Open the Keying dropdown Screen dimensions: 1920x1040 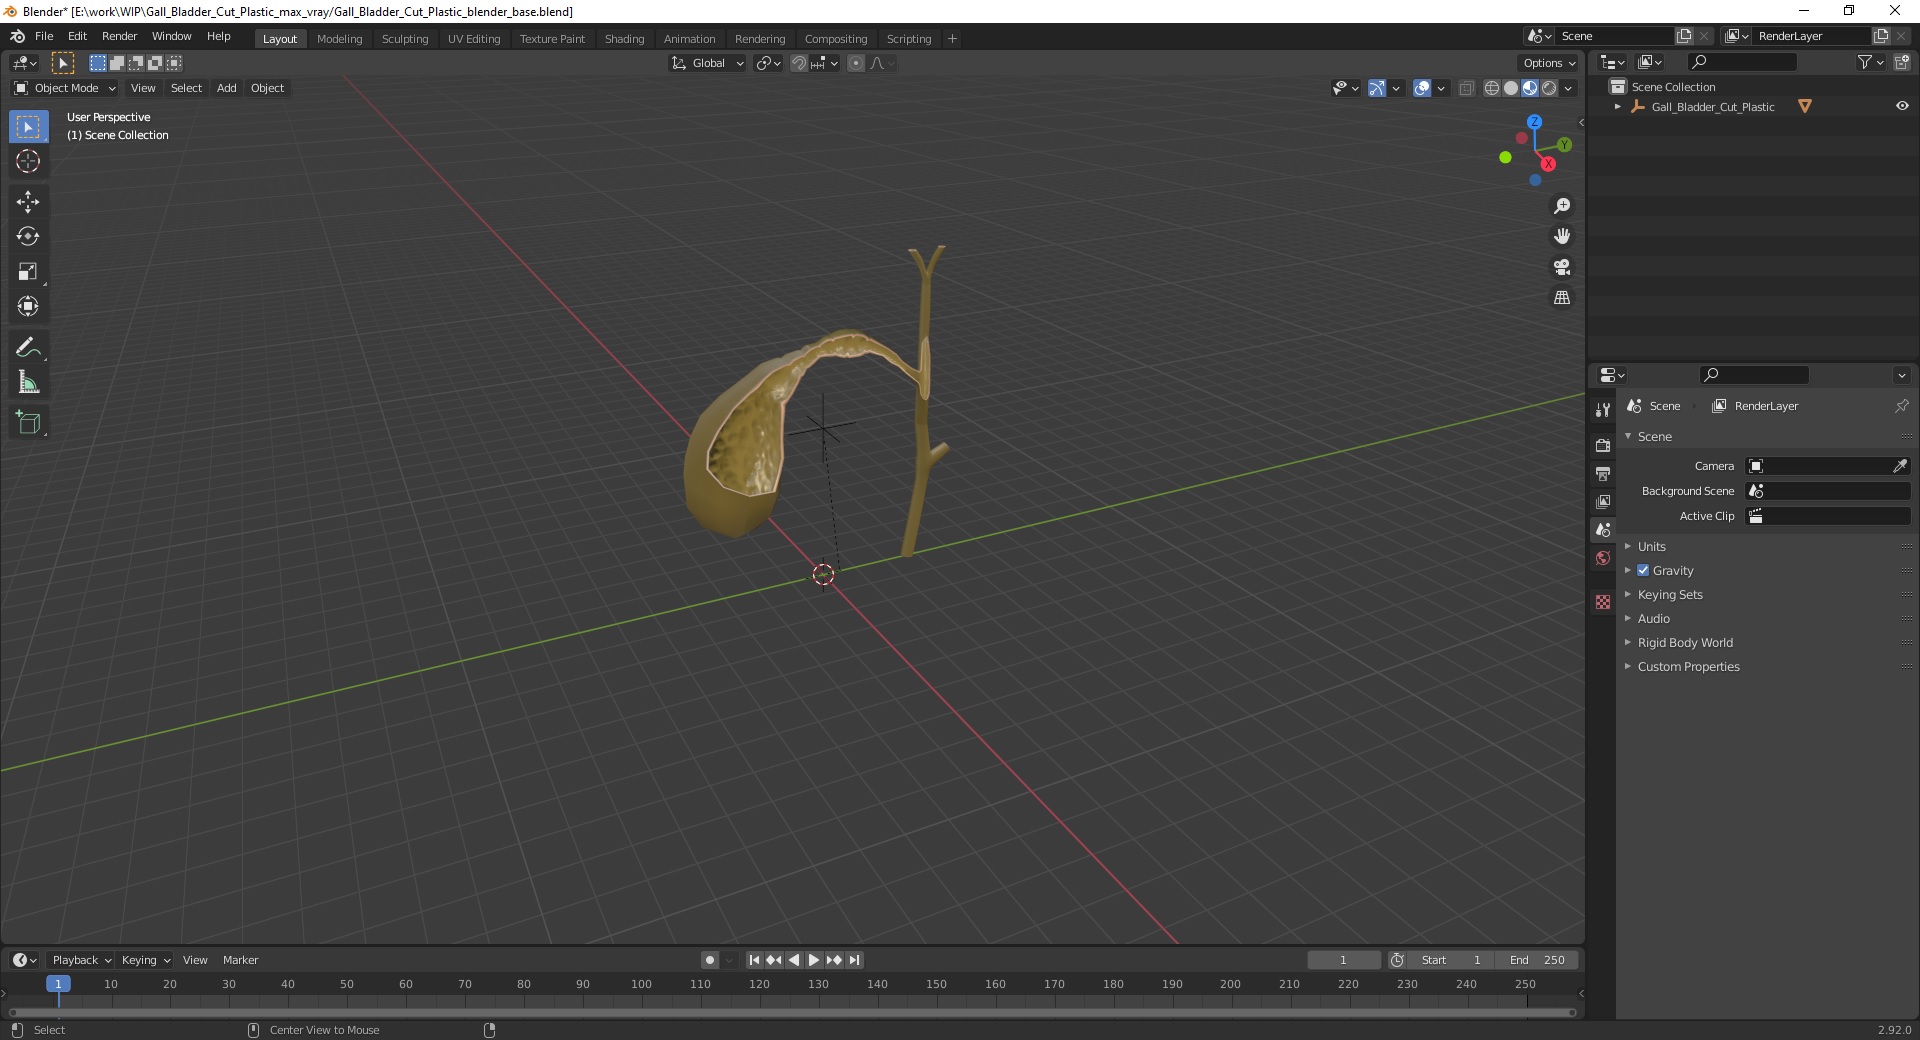[146, 960]
